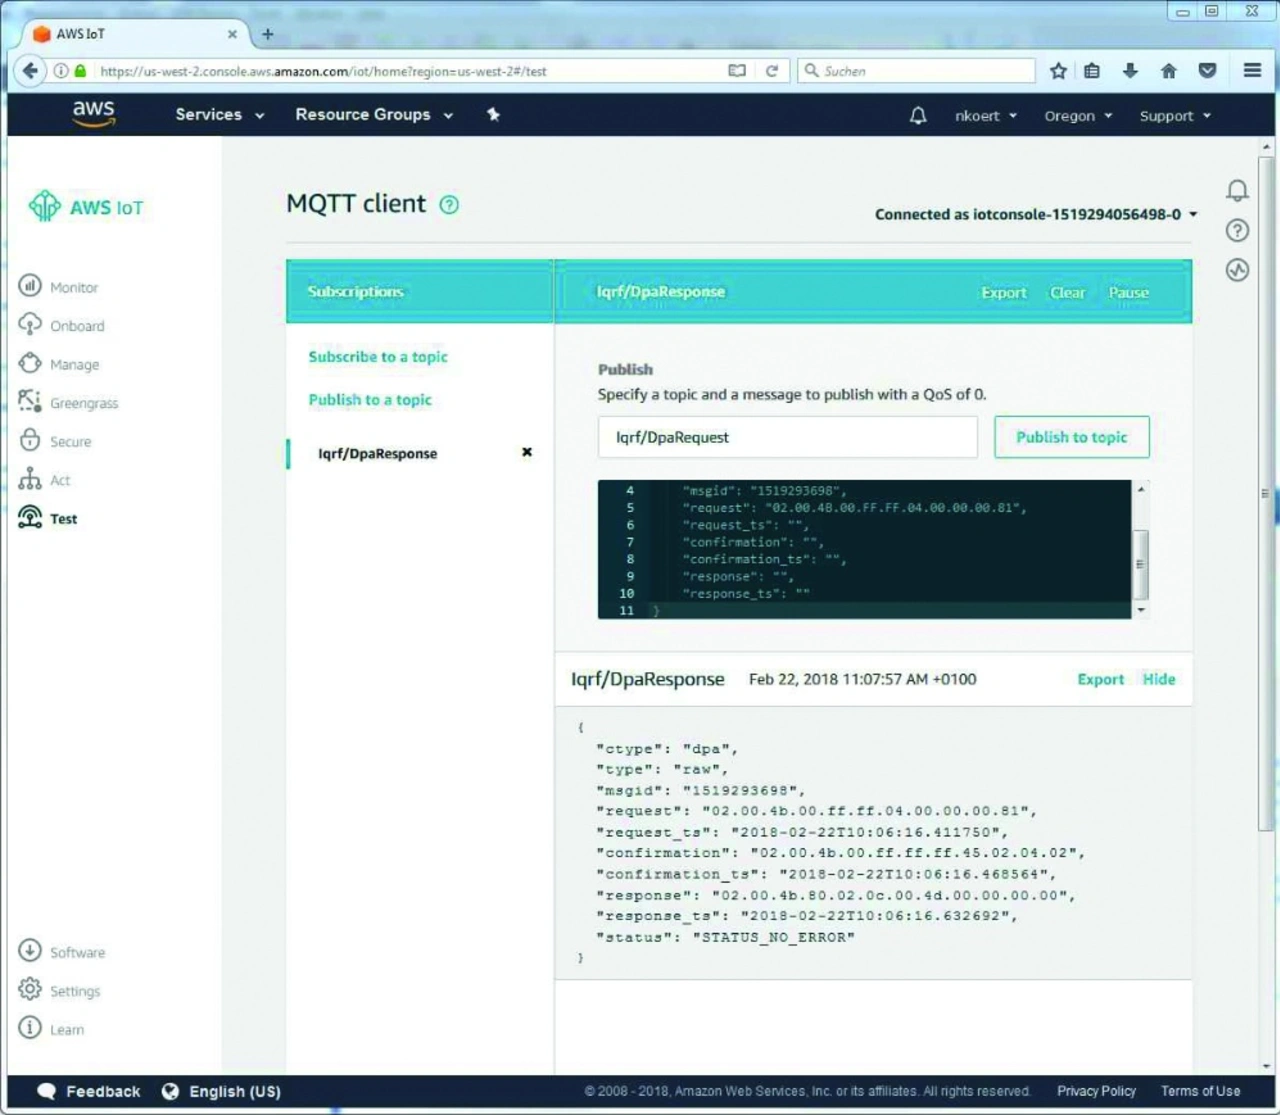Export the Iqrf/DpaResponse message
Image resolution: width=1280 pixels, height=1115 pixels.
1100,679
